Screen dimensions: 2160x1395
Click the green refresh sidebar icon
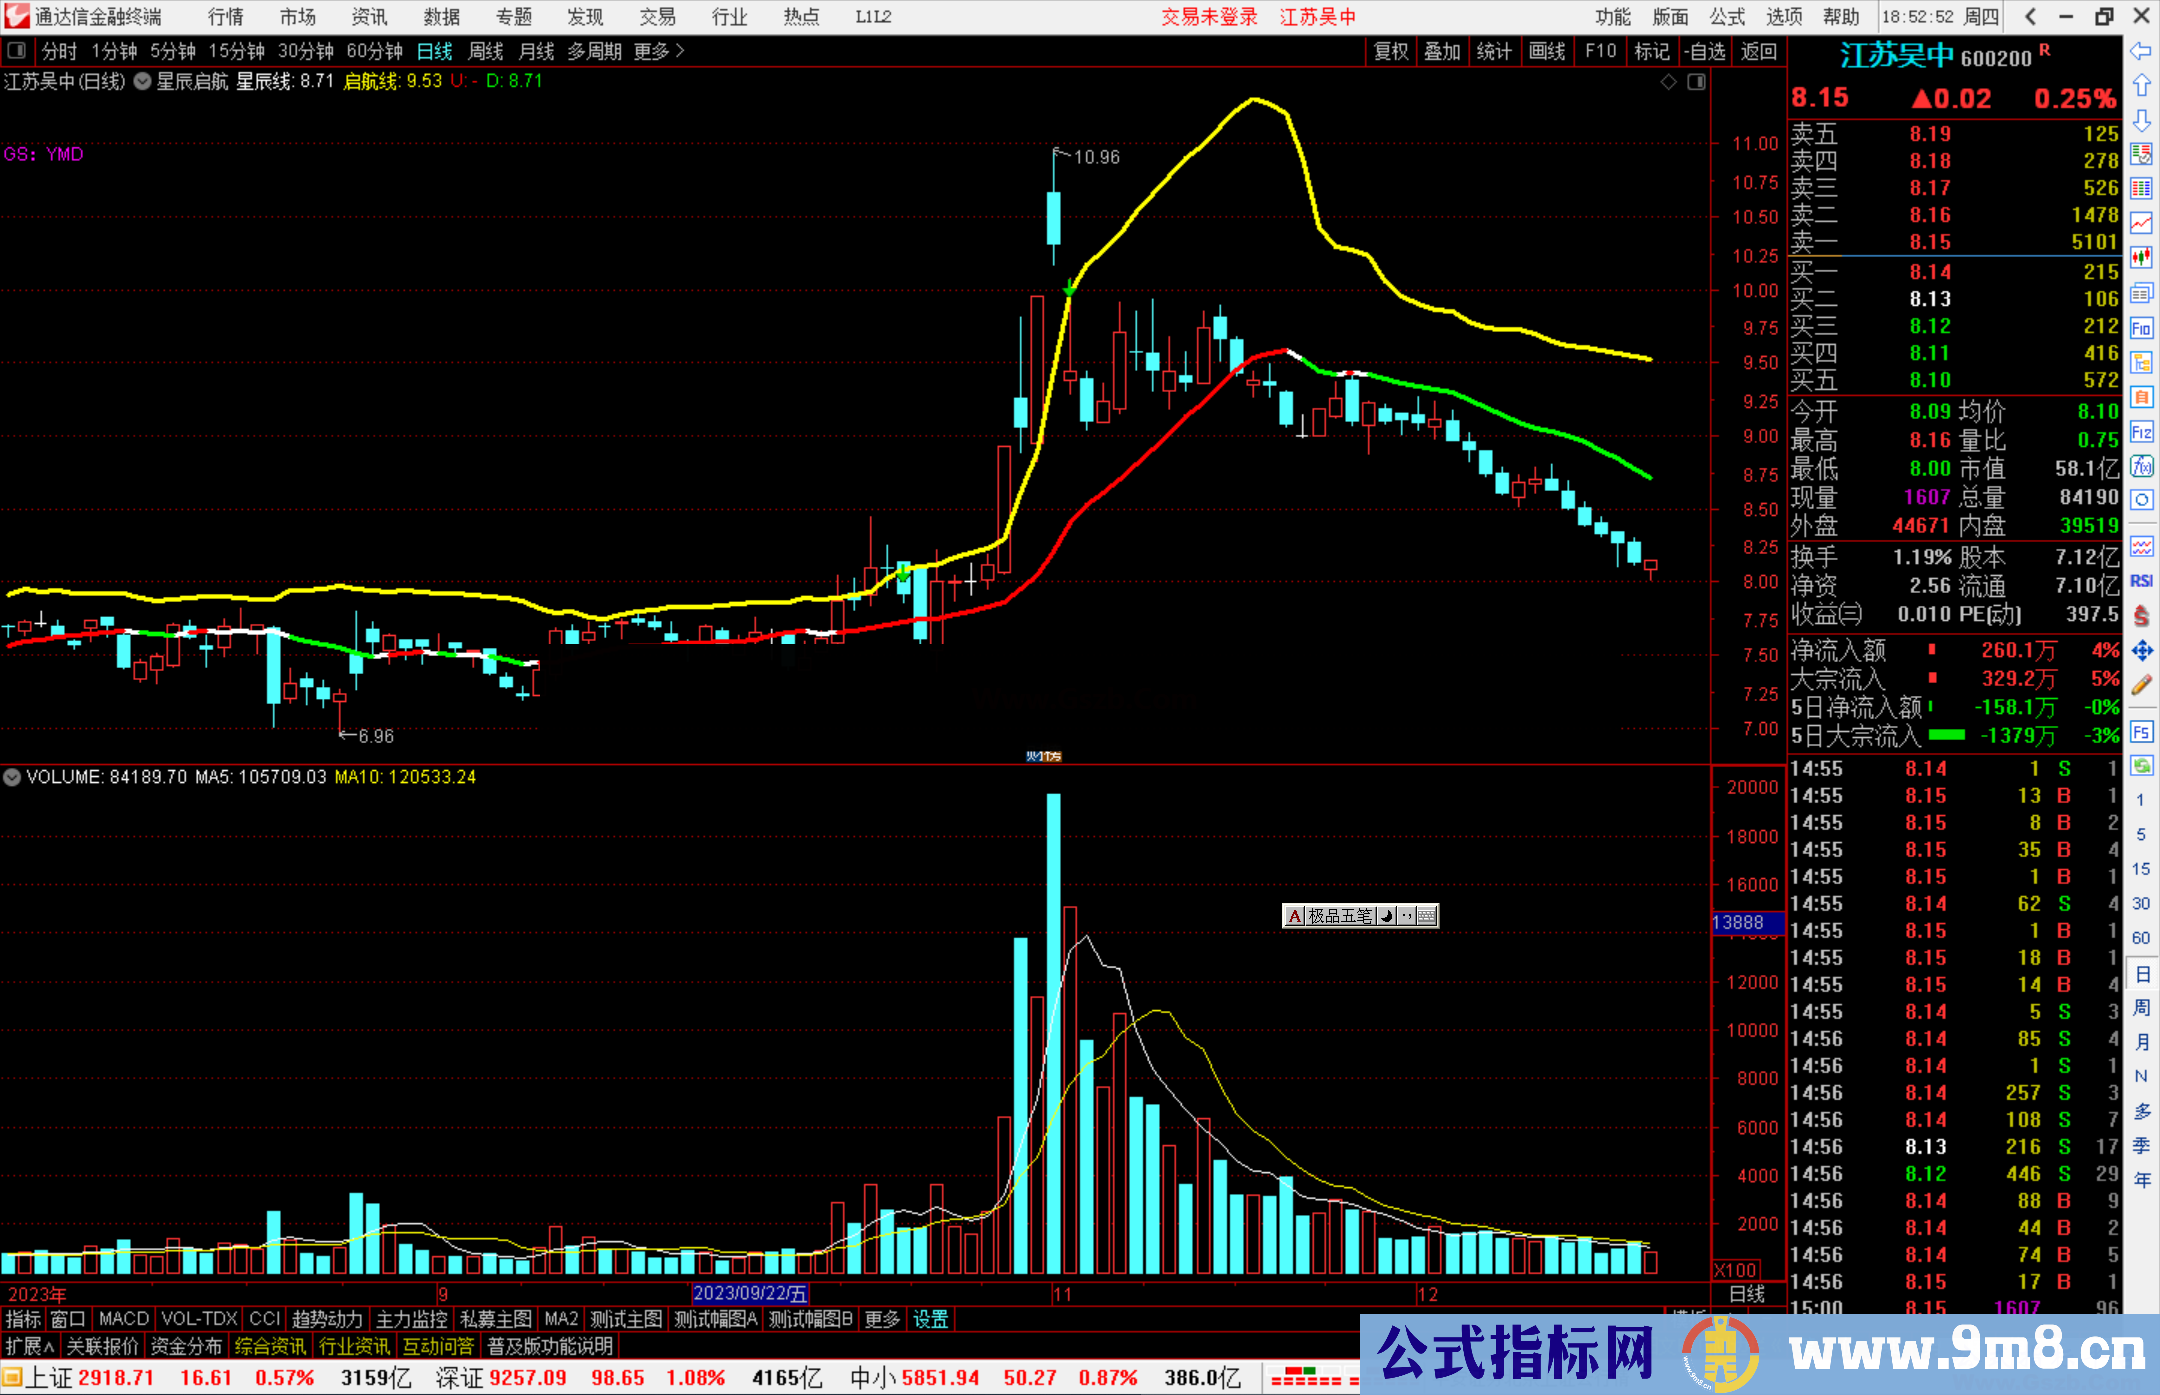pos(2141,766)
